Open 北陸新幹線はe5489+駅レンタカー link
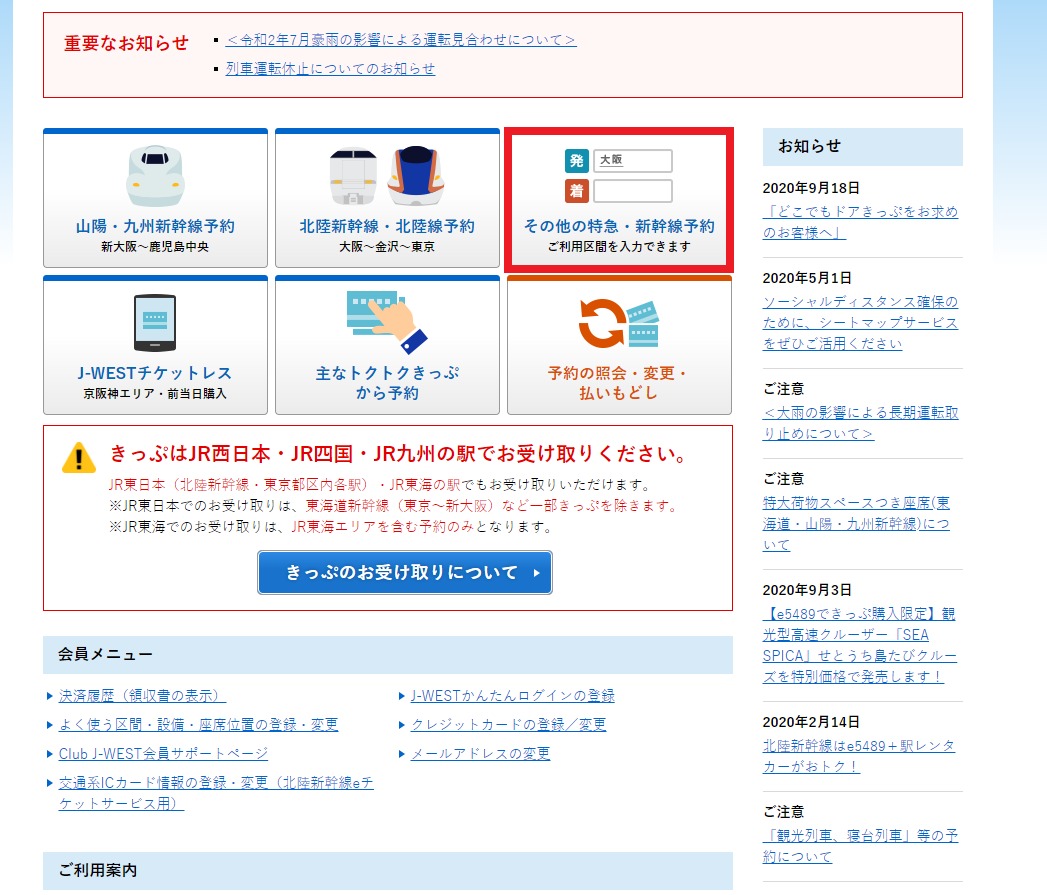 click(859, 756)
